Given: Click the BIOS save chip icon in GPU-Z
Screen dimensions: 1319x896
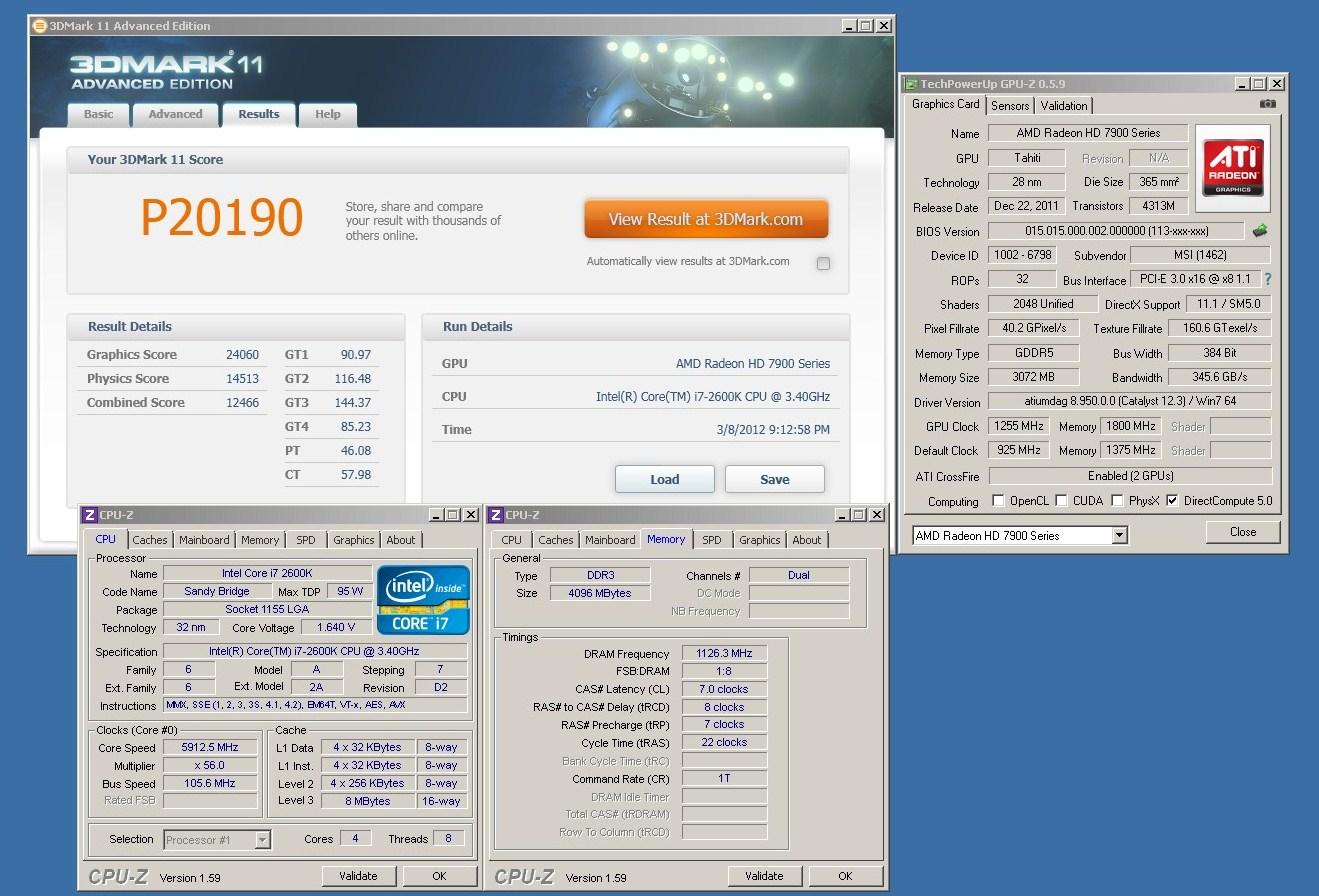Looking at the screenshot, I should (x=1260, y=231).
